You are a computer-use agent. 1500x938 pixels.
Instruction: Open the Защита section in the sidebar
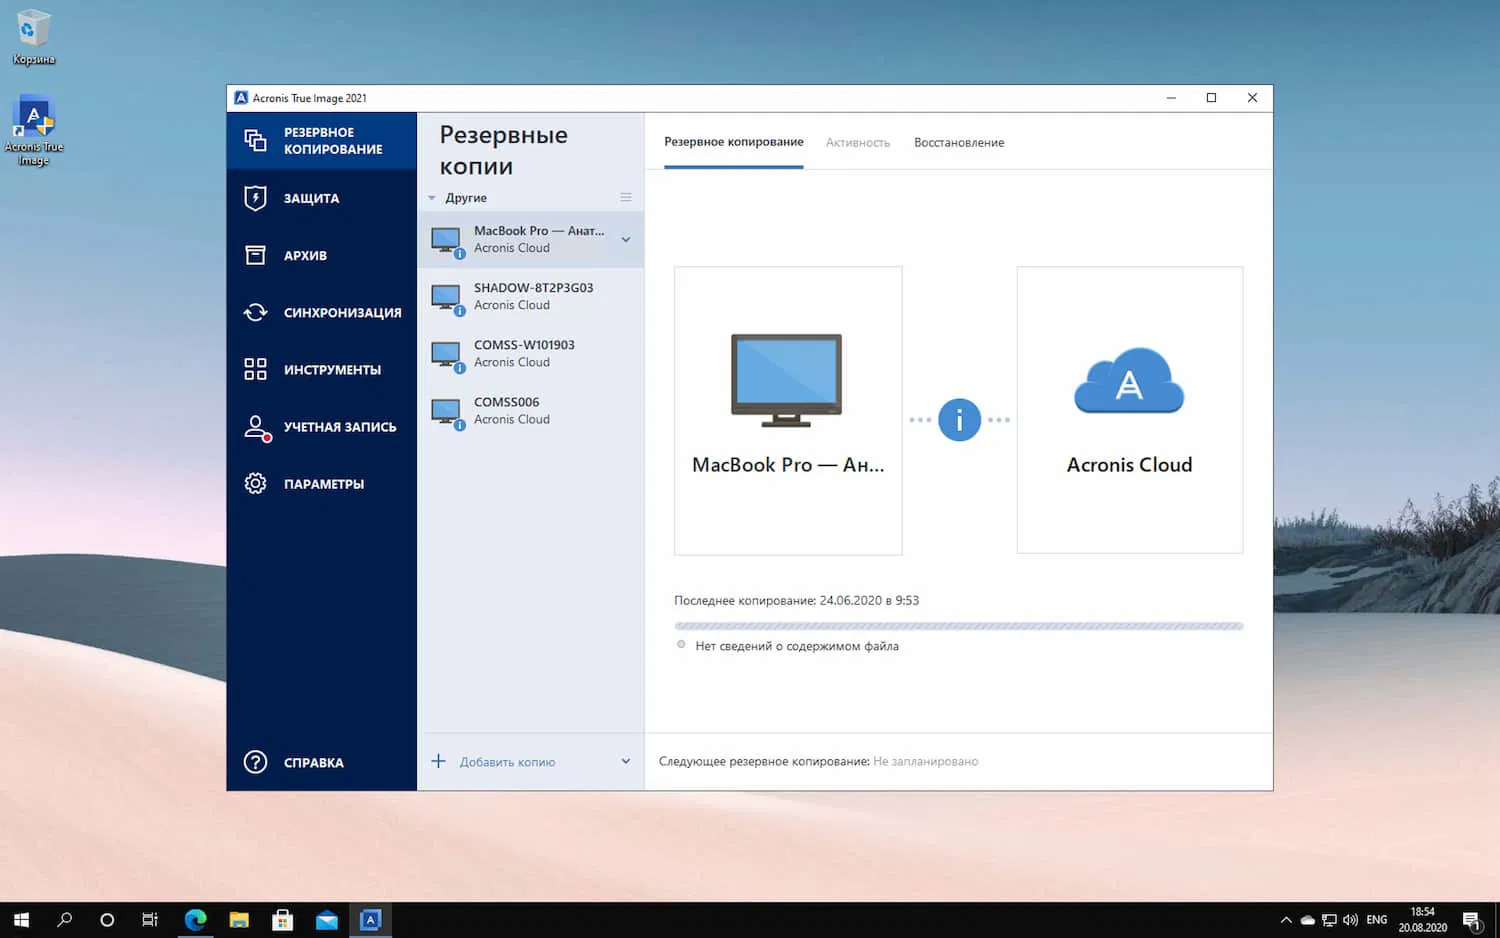tap(313, 198)
